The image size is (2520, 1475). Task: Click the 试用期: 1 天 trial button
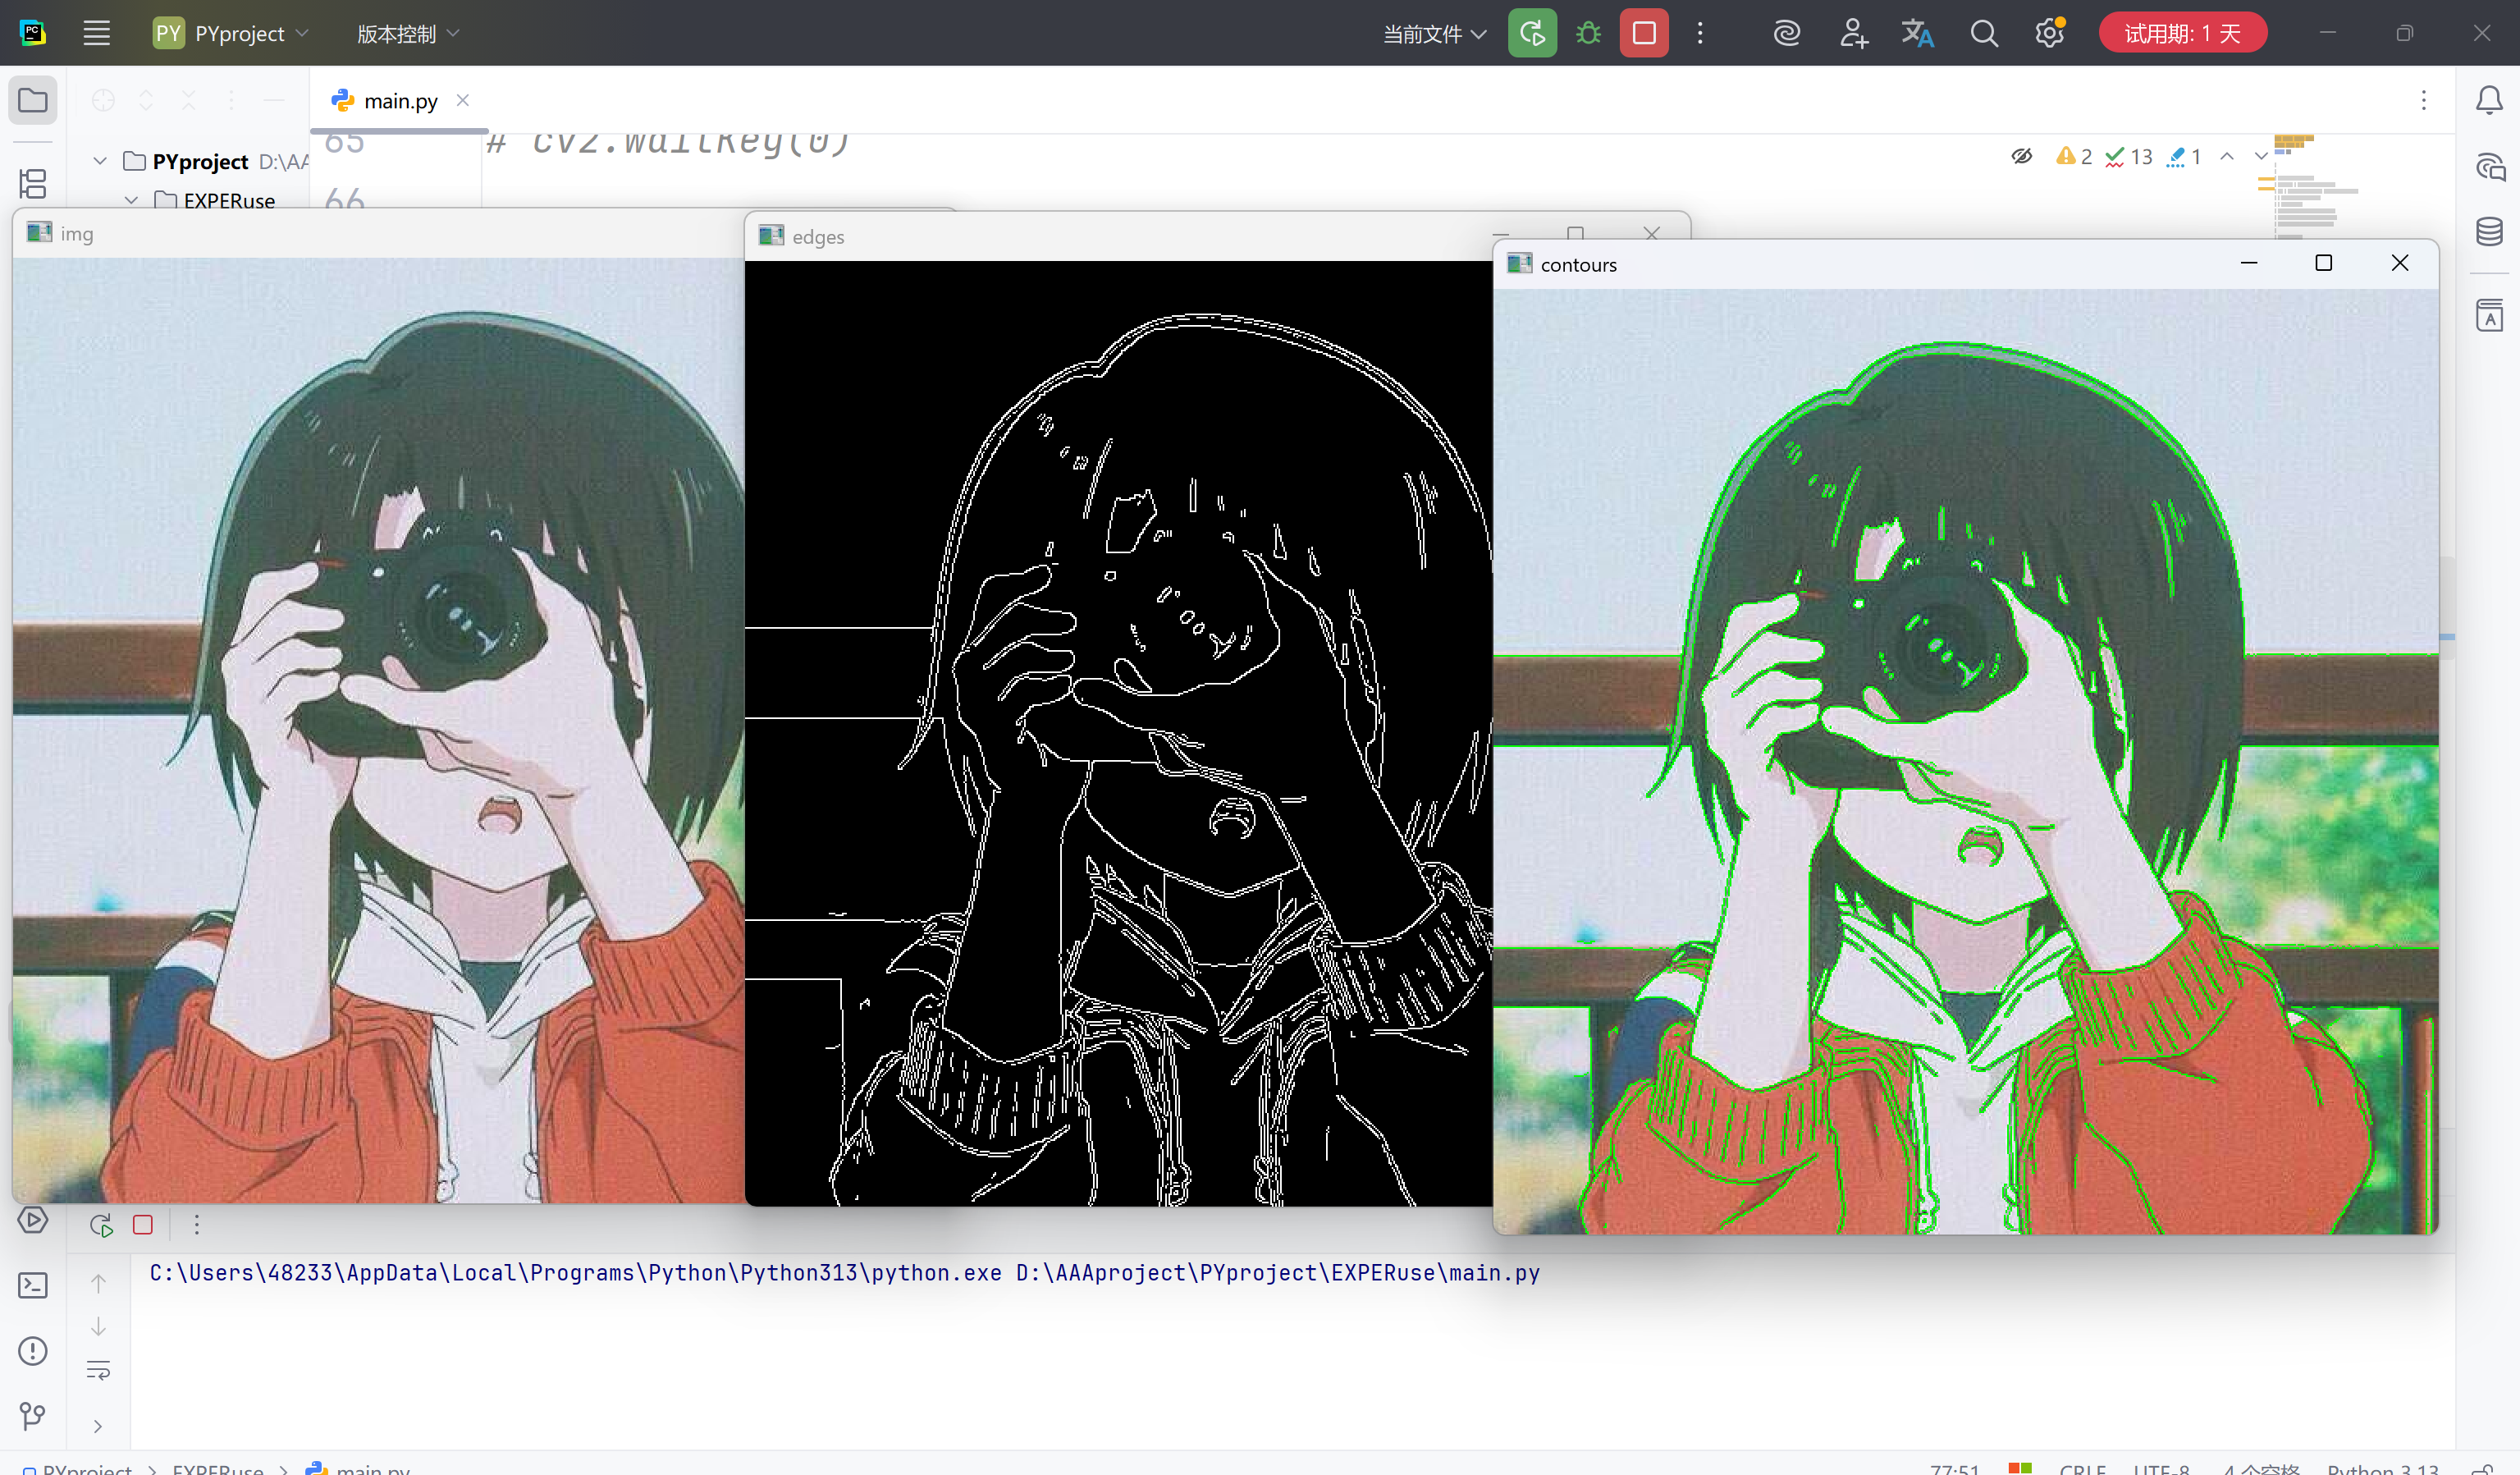pyautogui.click(x=2182, y=33)
